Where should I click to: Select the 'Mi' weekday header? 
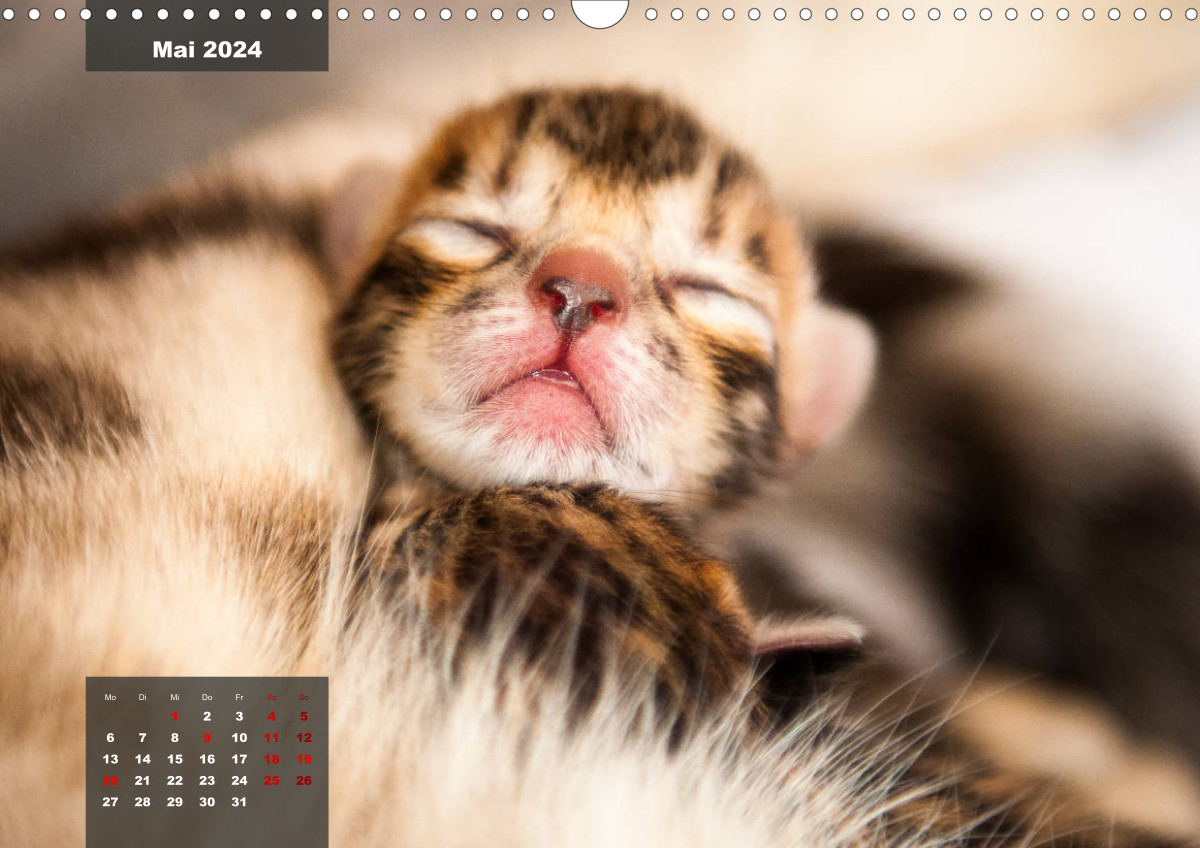pyautogui.click(x=175, y=697)
